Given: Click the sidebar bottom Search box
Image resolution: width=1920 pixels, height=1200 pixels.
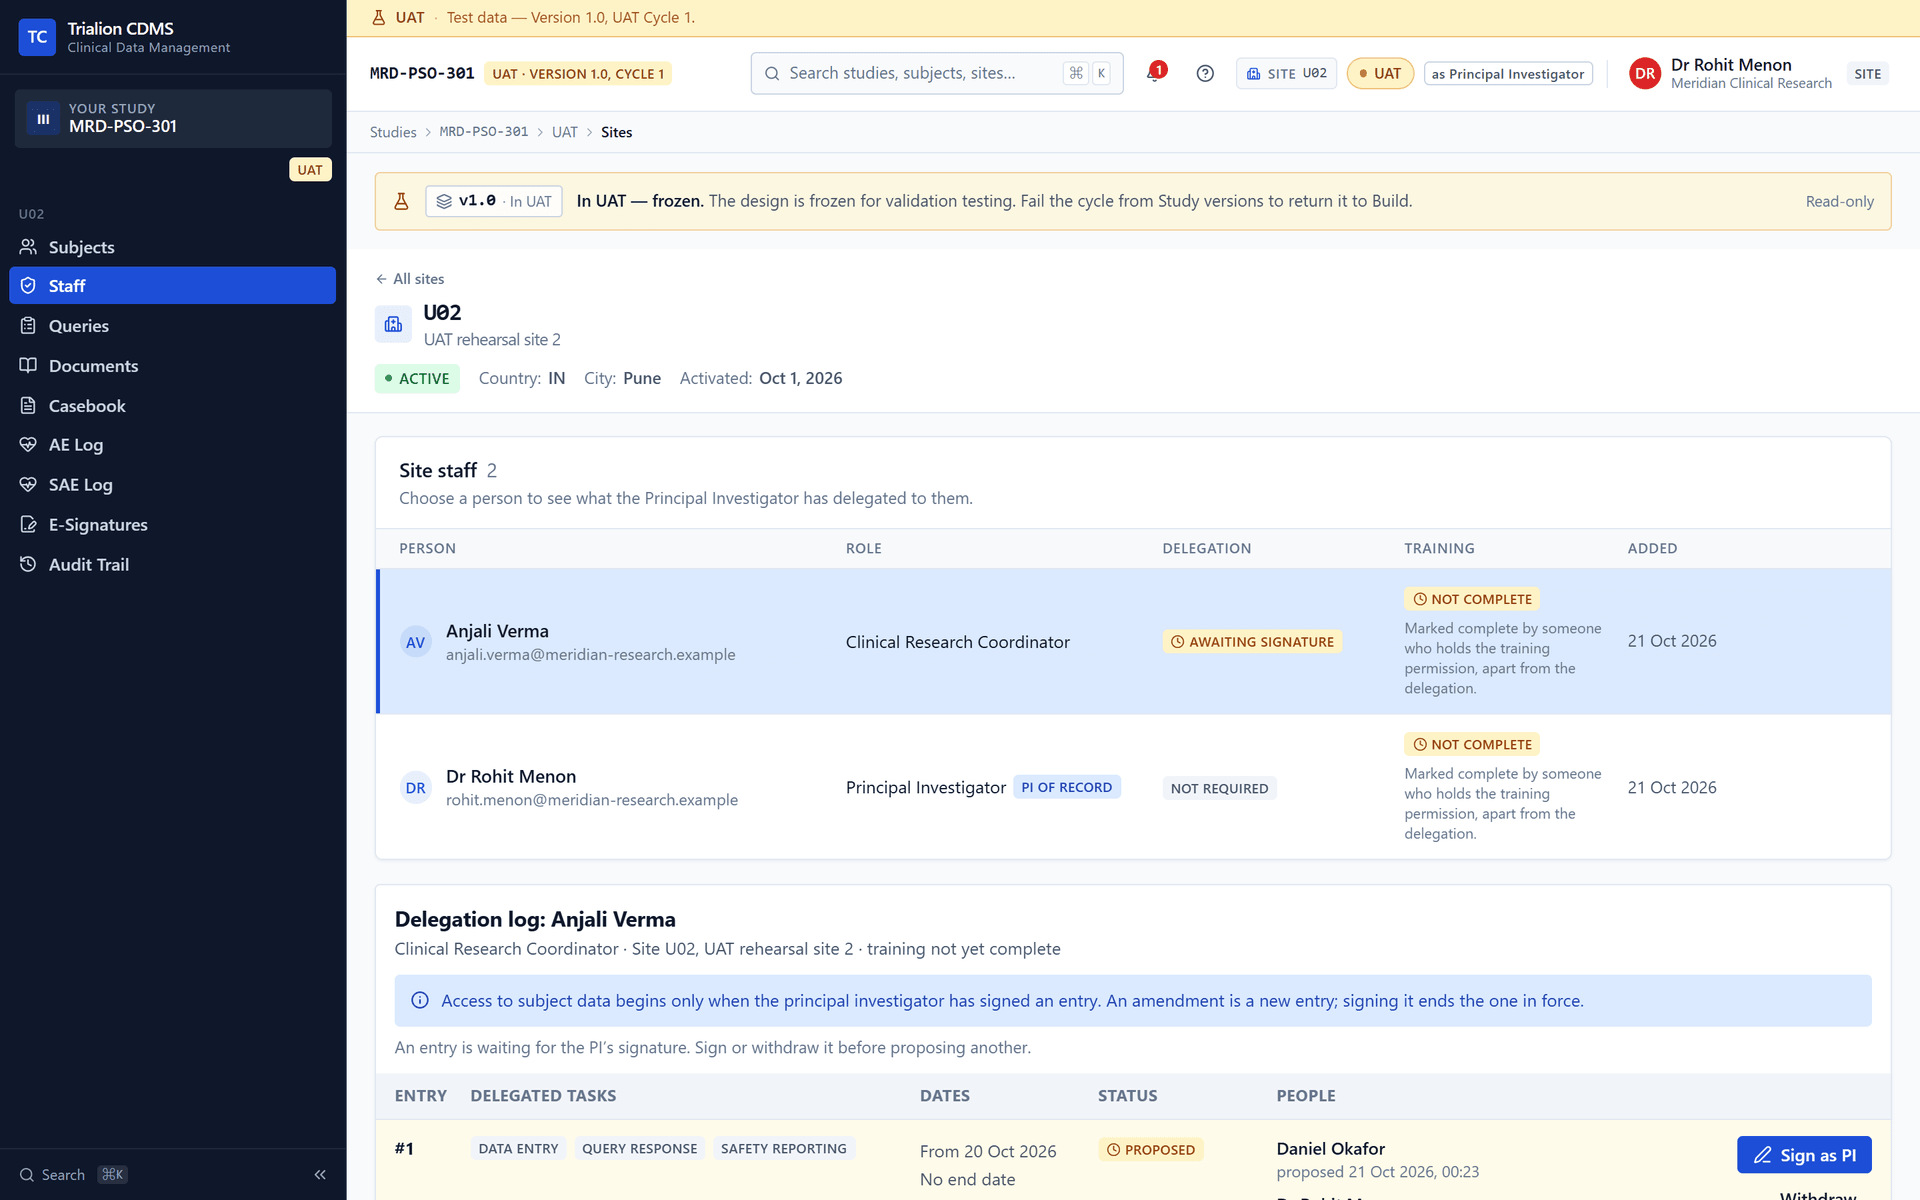Looking at the screenshot, I should click(x=74, y=1175).
